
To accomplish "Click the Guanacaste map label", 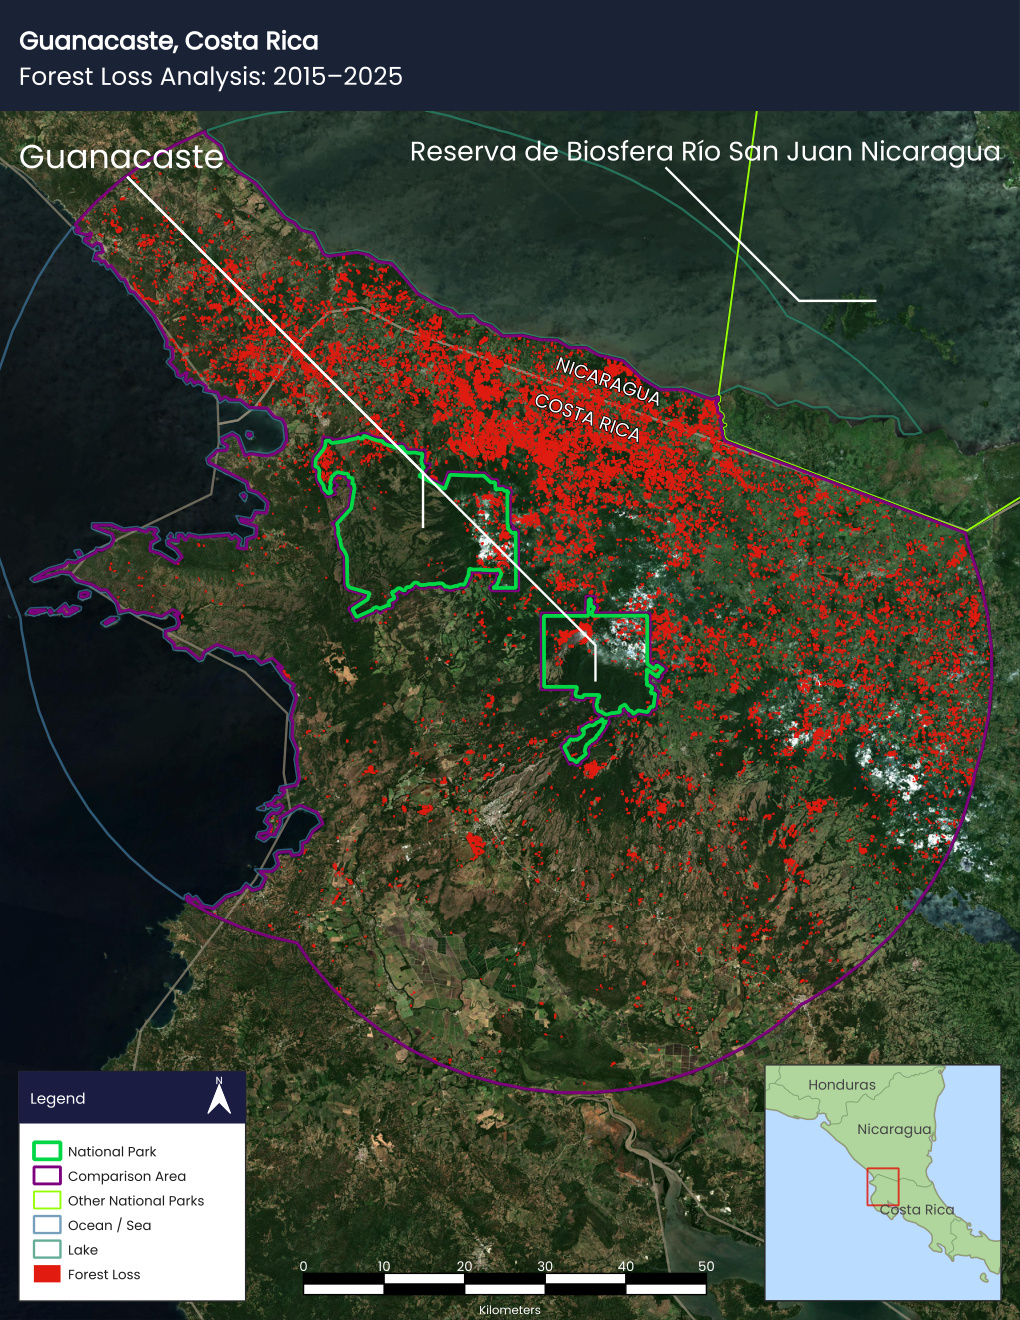I will point(121,156).
